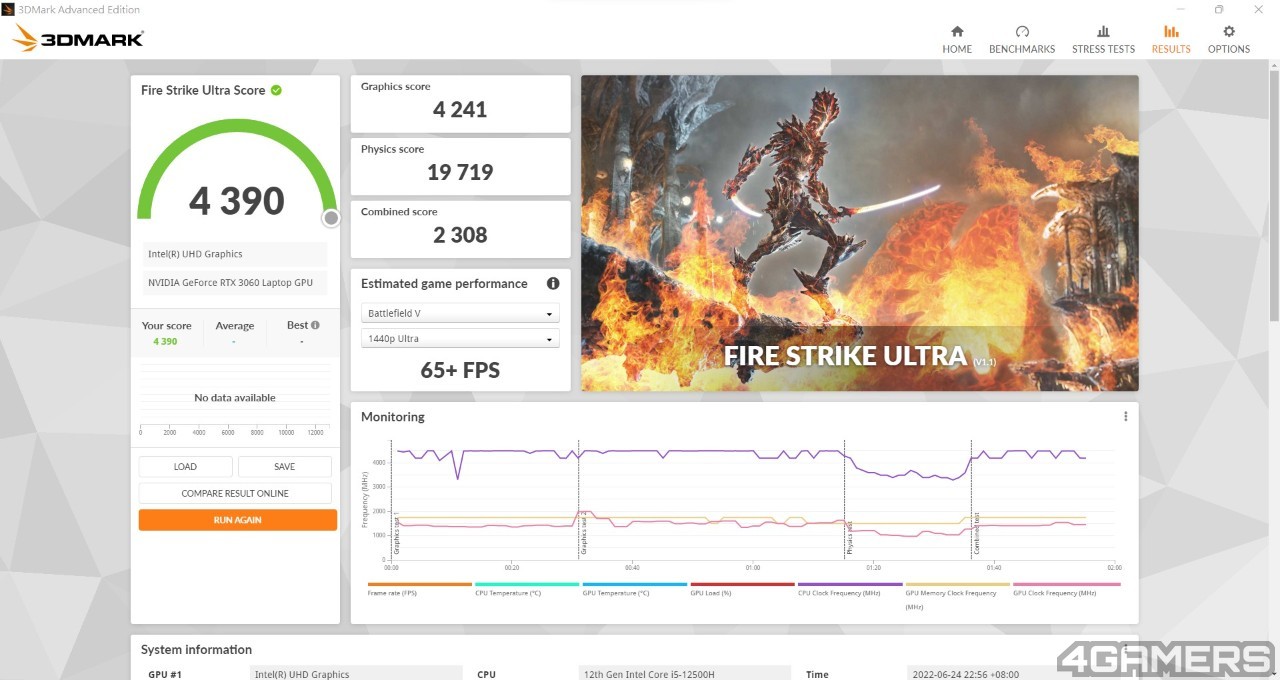Viewport: 1280px width, 680px height.
Task: Click the info icon next to Best
Action: point(316,325)
